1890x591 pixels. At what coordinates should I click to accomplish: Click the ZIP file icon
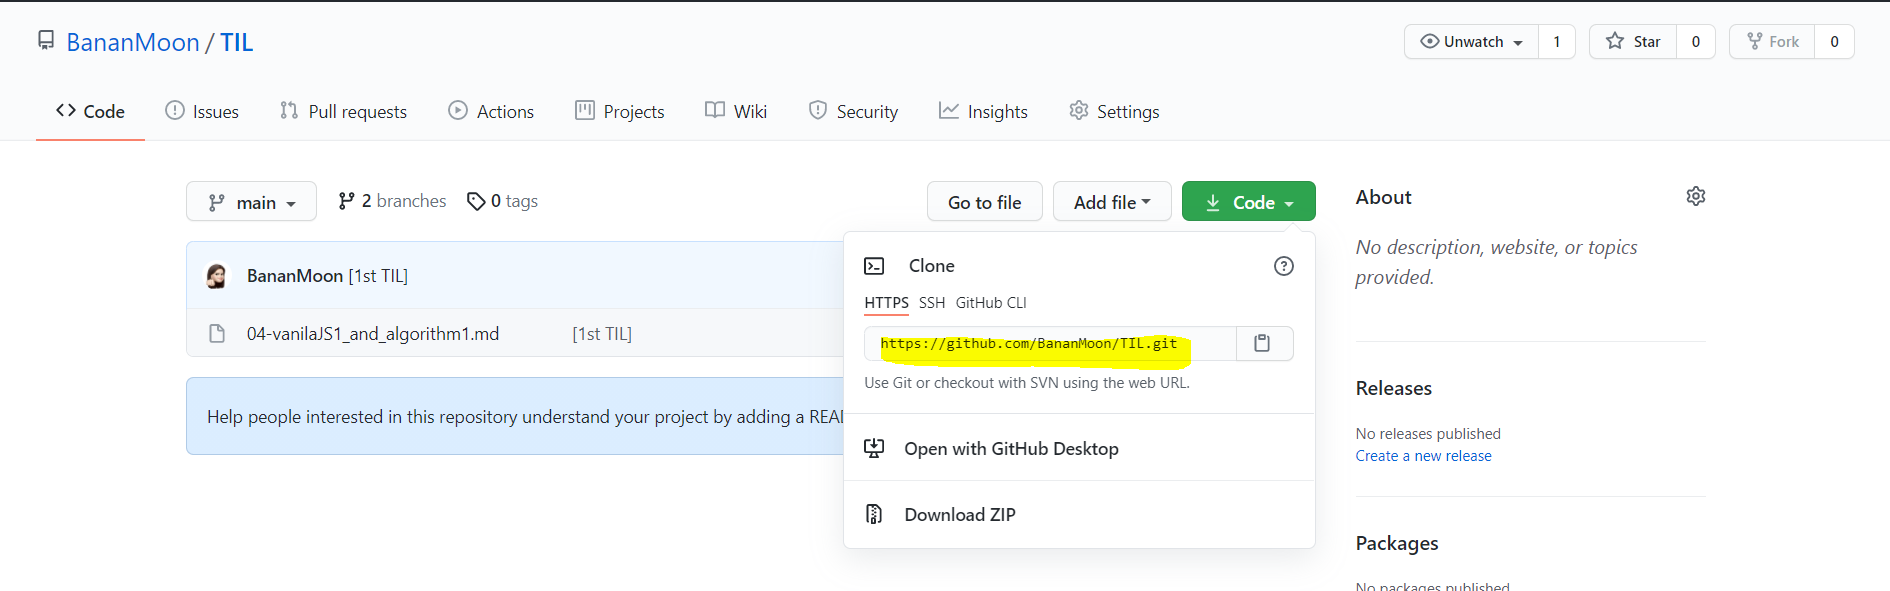(x=874, y=514)
